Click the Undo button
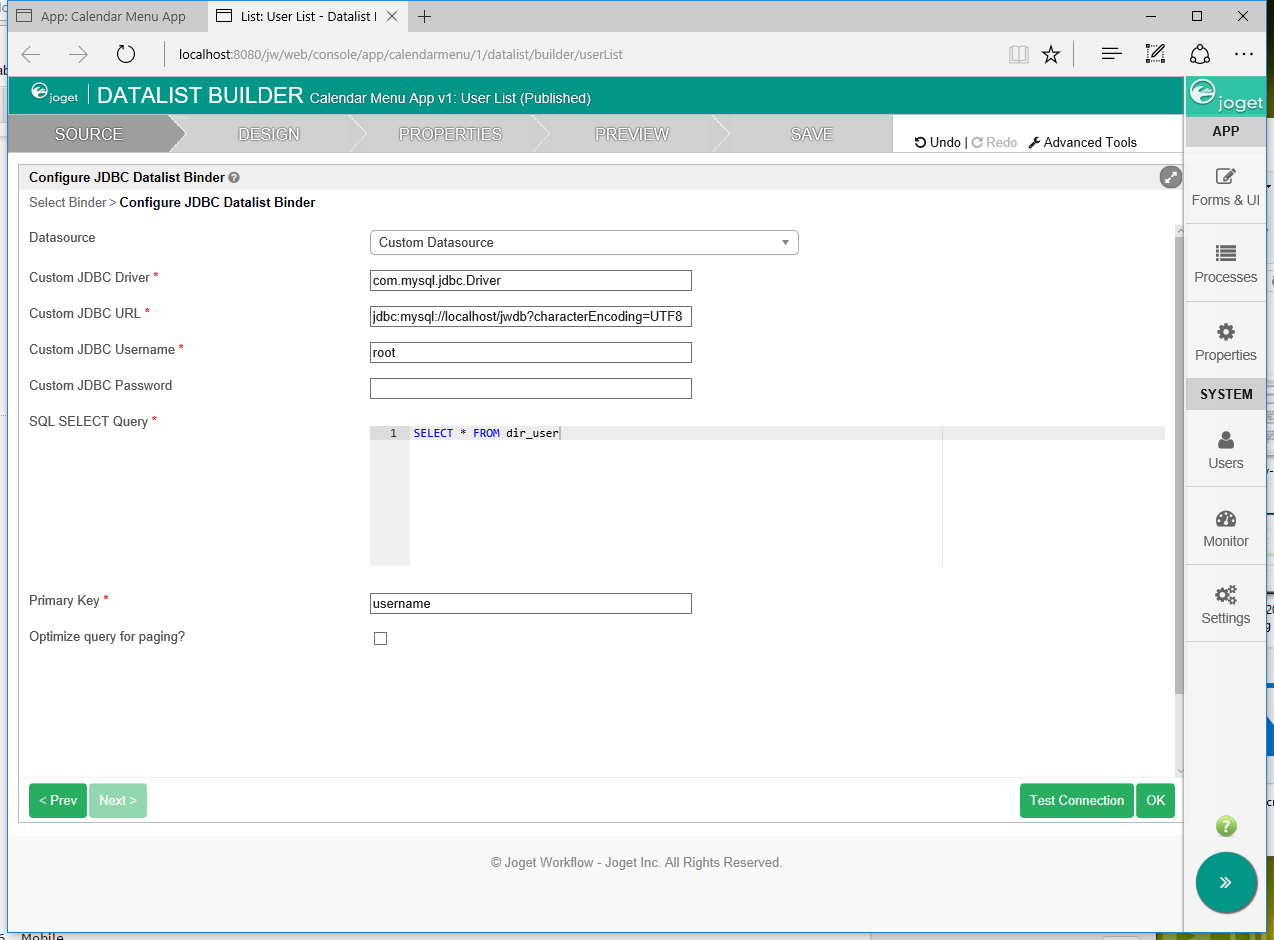1274x940 pixels. coord(938,142)
